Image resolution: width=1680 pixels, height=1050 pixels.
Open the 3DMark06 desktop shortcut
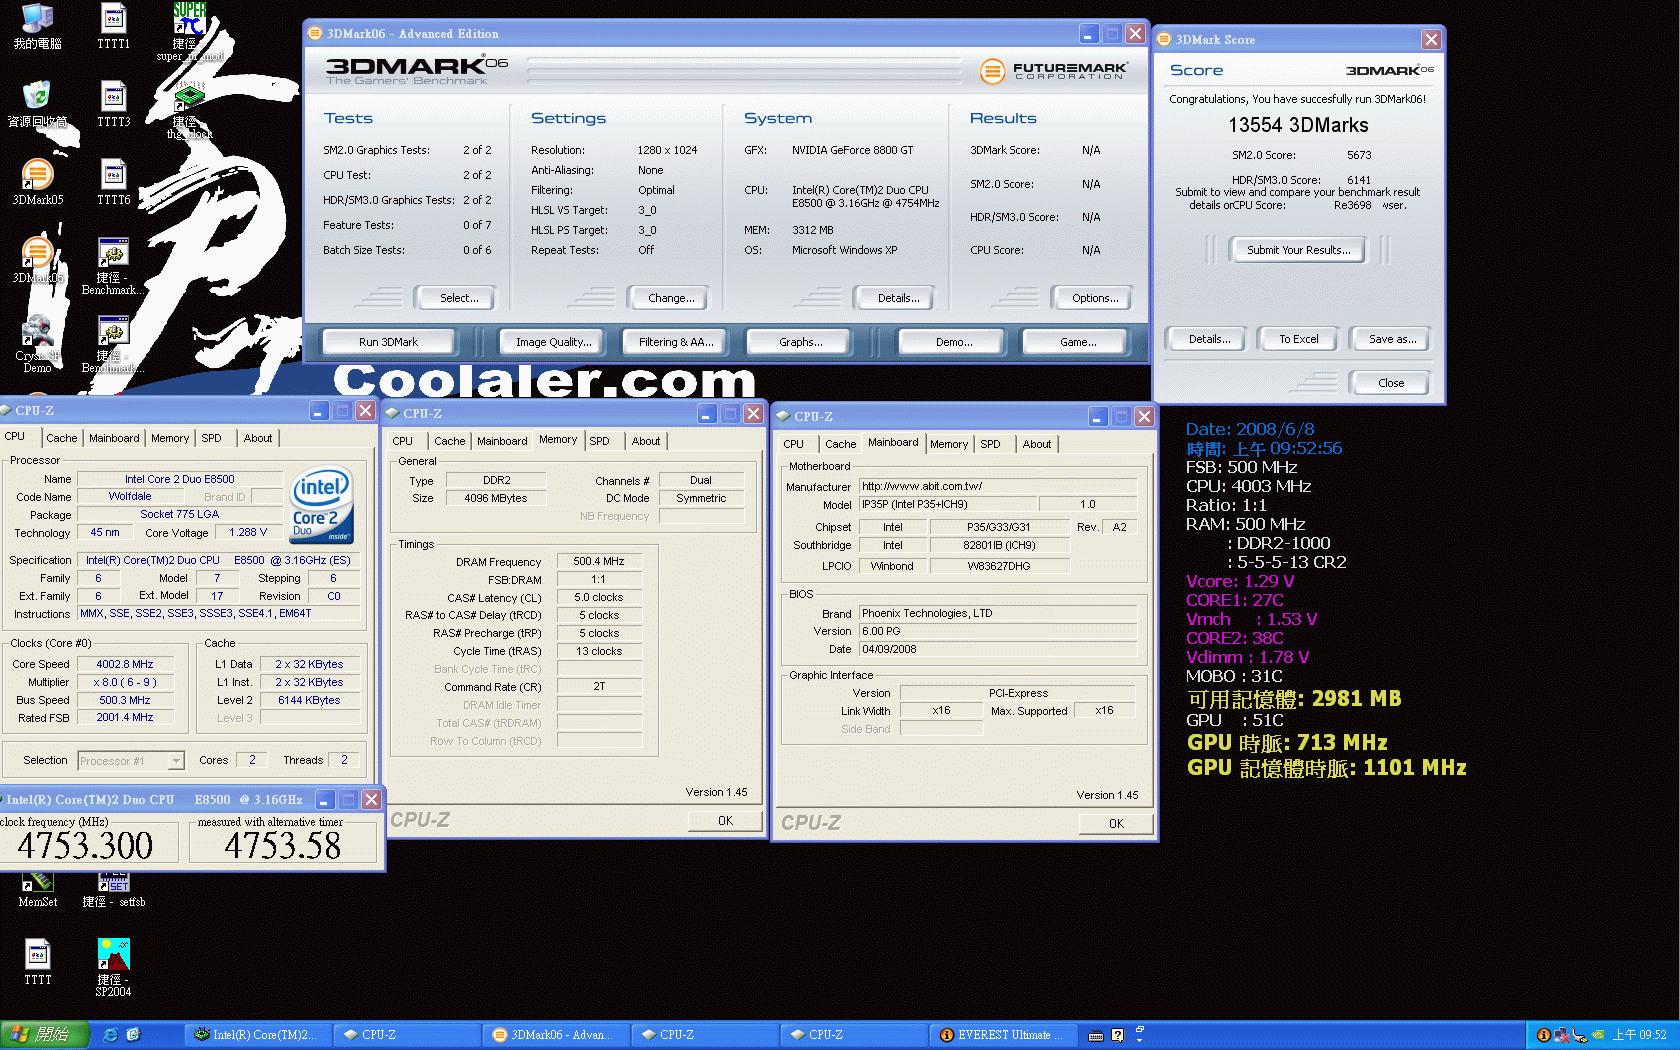pyautogui.click(x=37, y=260)
